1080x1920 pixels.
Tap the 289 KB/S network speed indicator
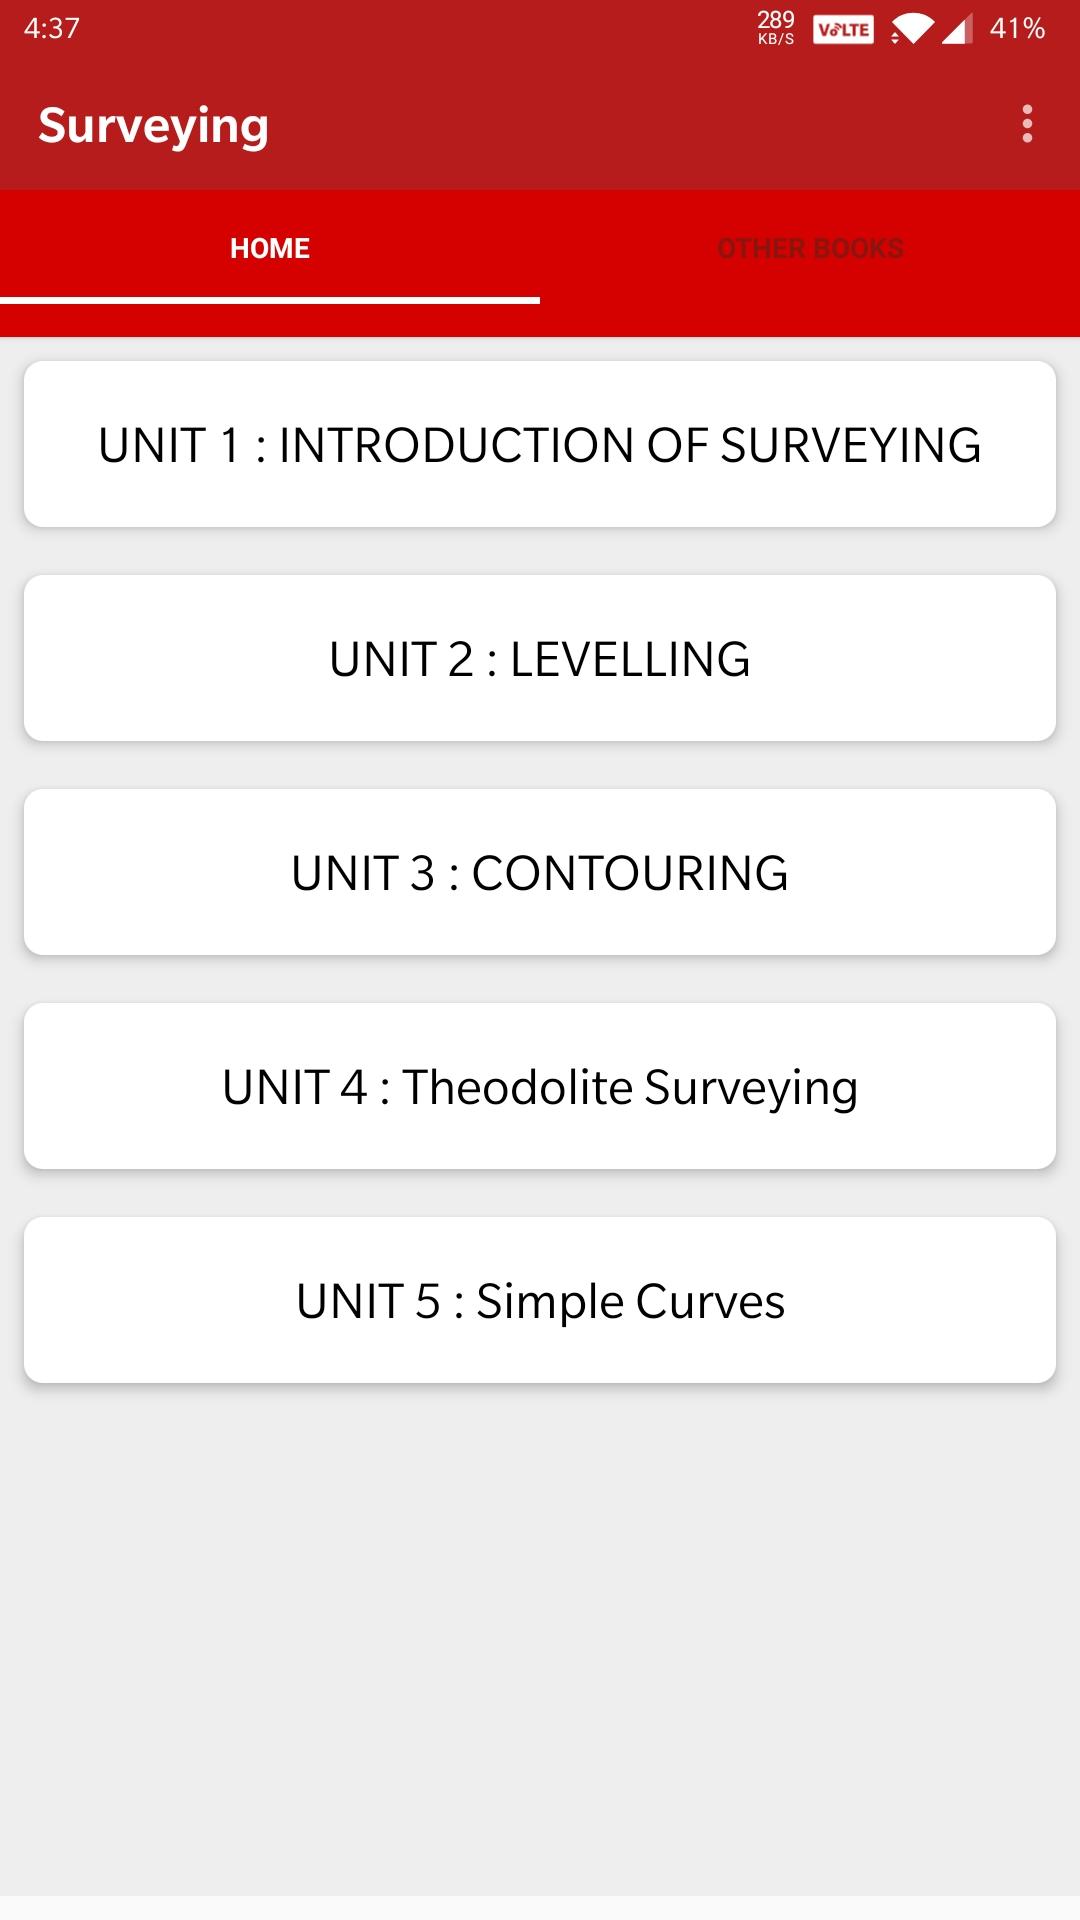click(776, 28)
